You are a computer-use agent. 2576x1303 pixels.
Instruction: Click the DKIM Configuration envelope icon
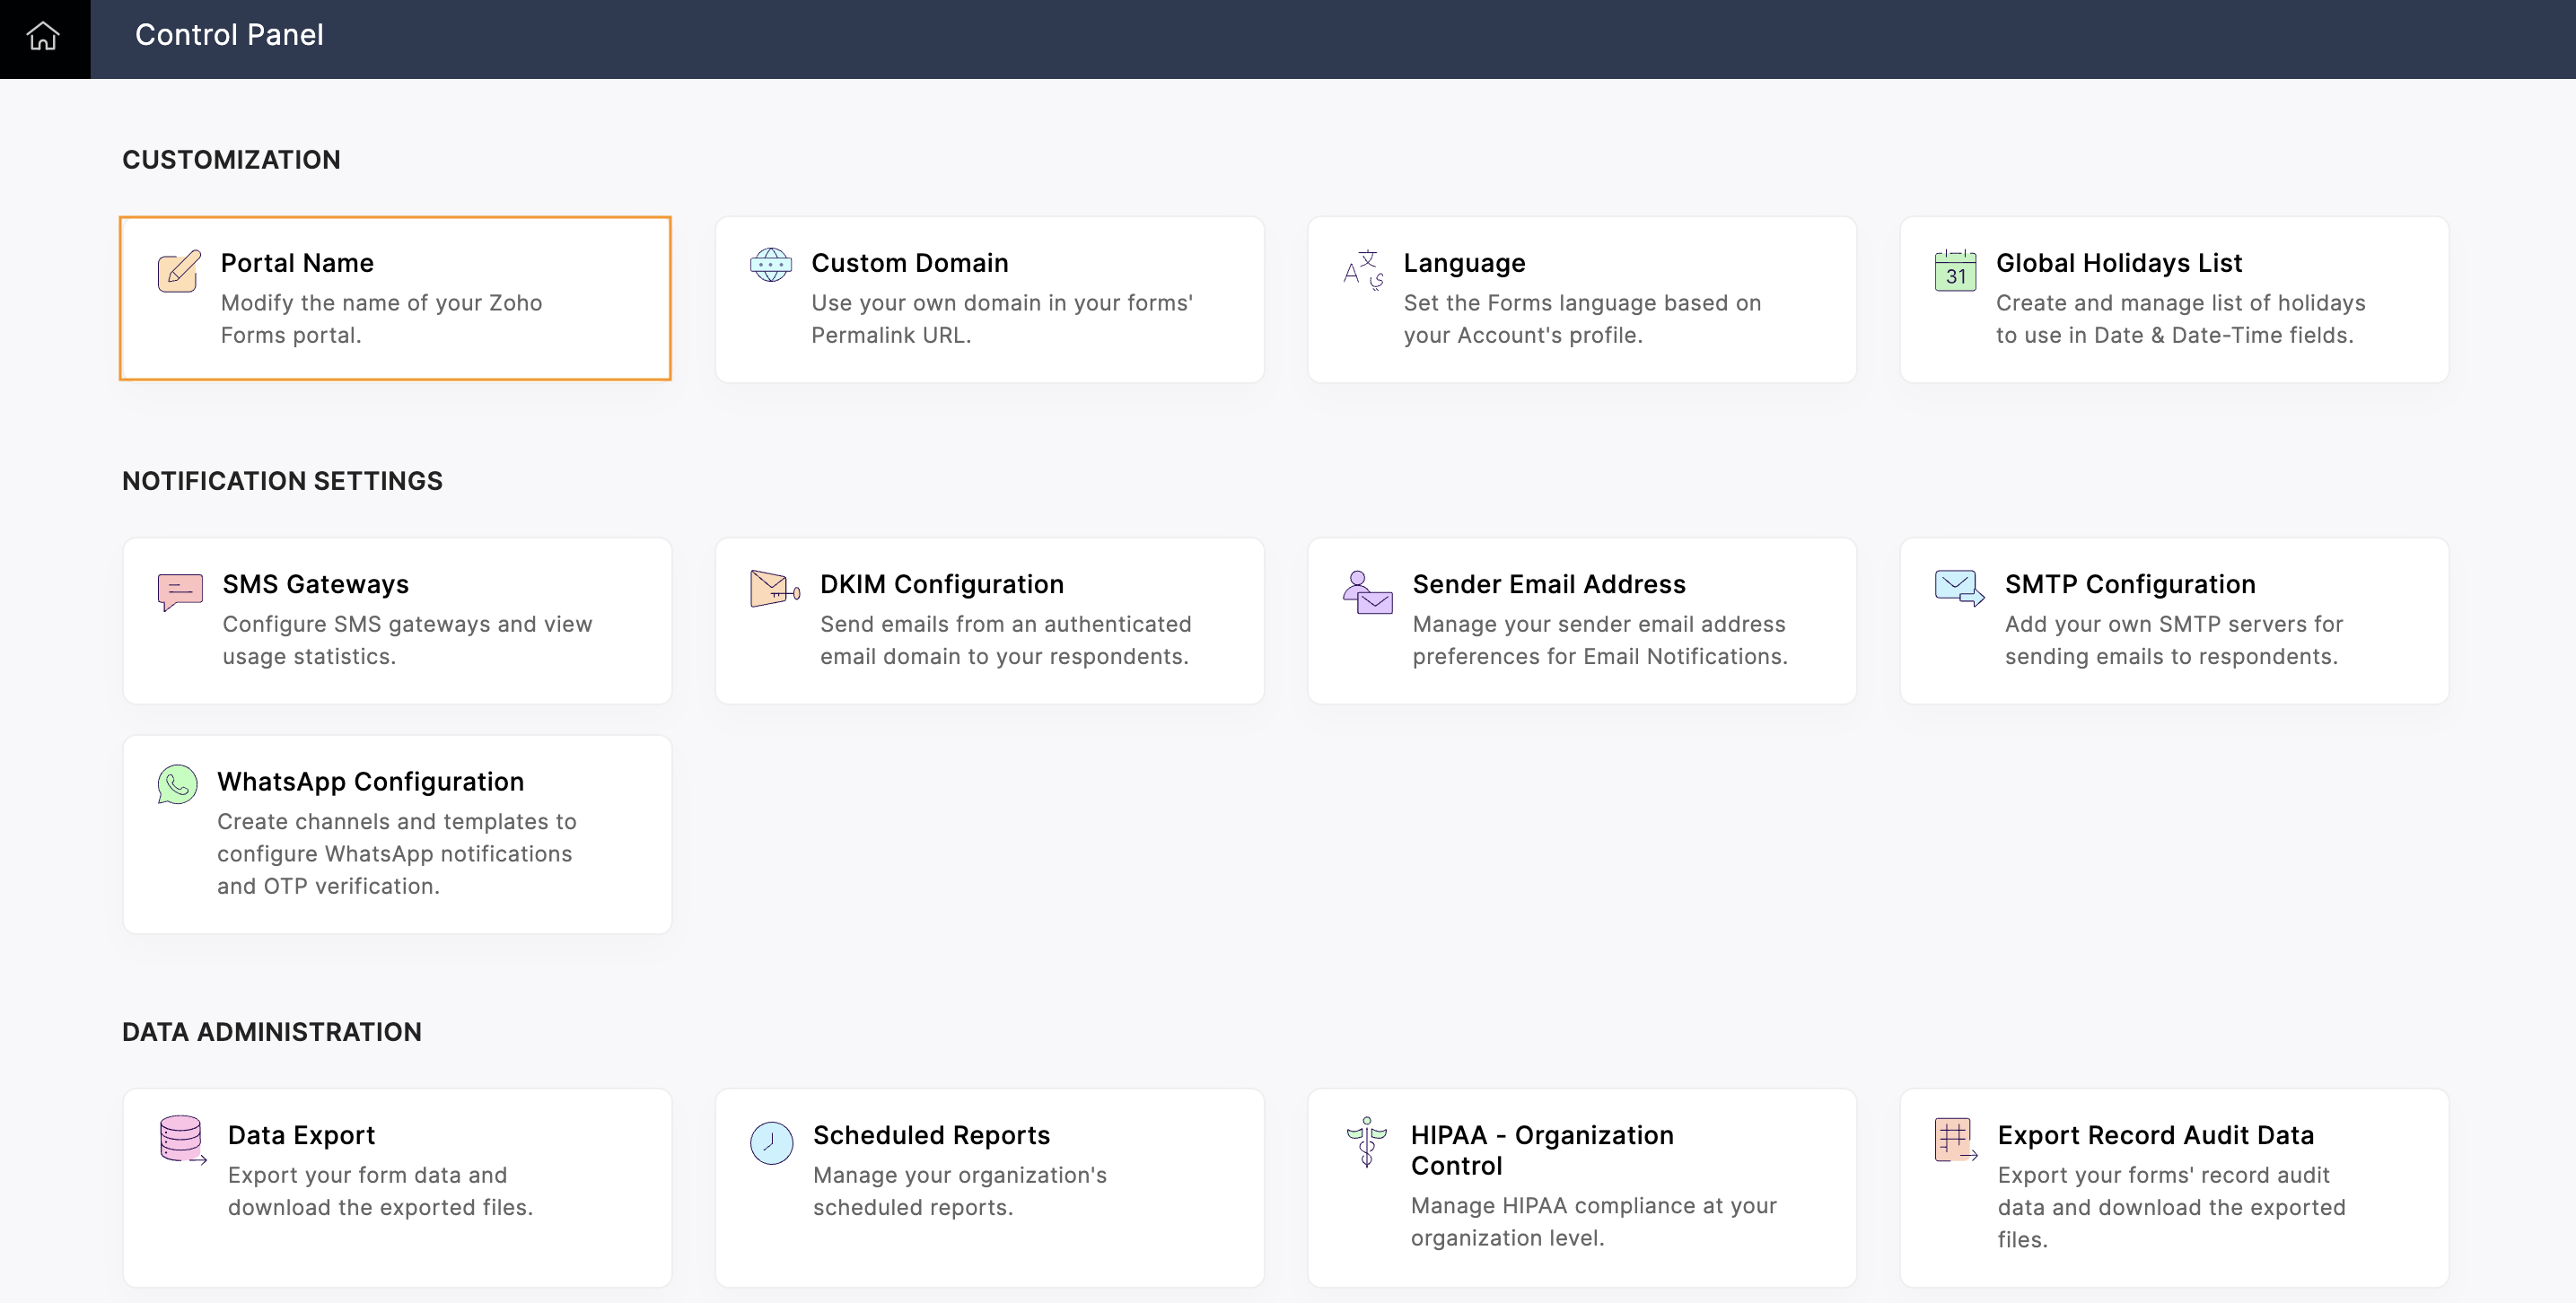(774, 589)
